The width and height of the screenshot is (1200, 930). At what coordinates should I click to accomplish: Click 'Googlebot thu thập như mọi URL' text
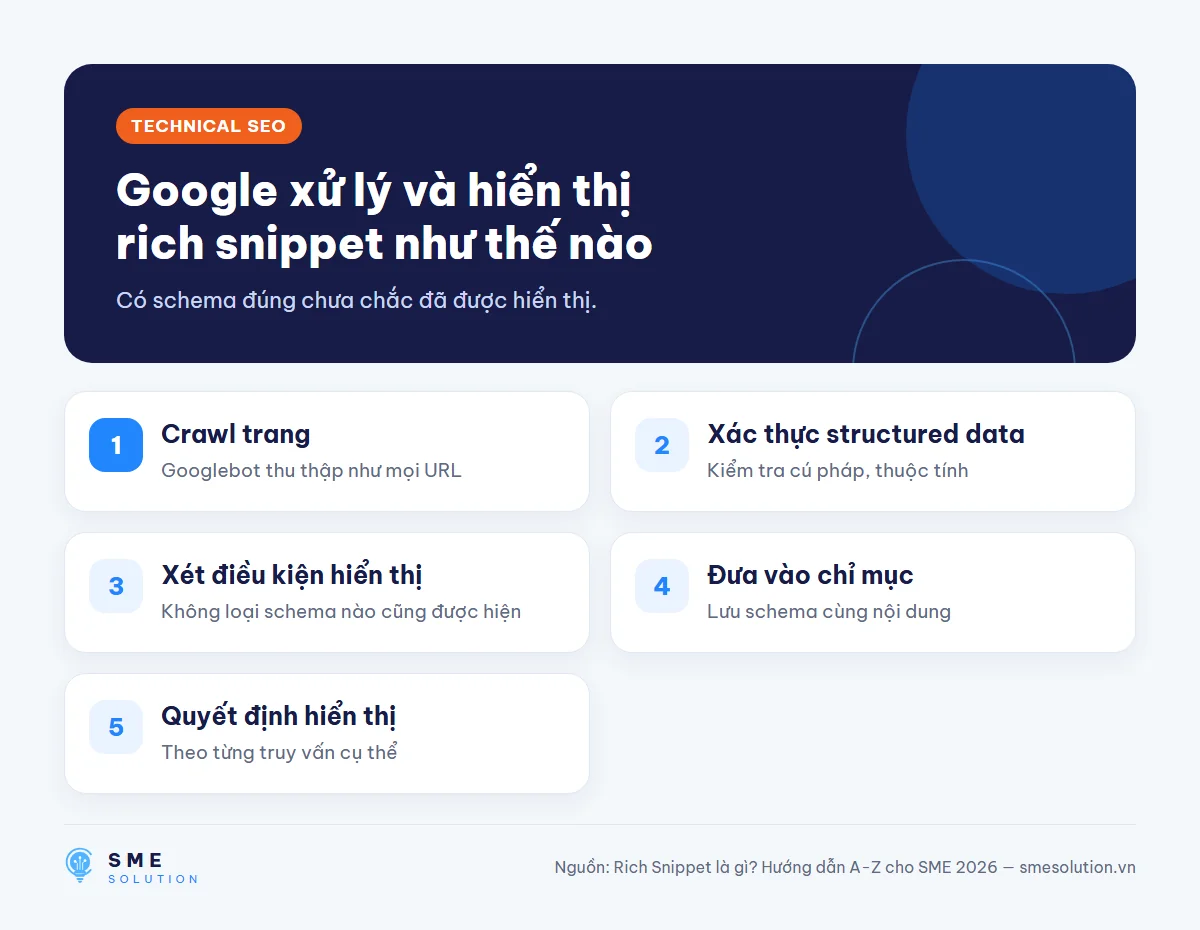click(x=311, y=470)
